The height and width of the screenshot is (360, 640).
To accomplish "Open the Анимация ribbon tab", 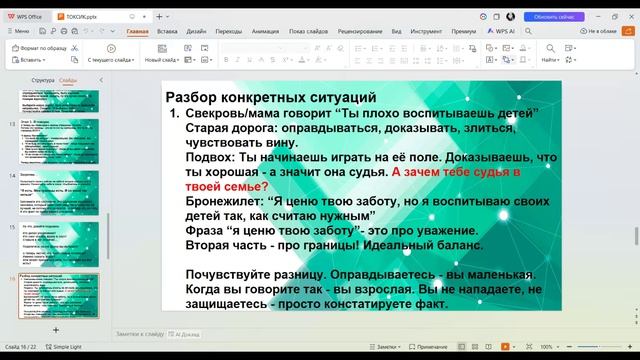I will coord(265,31).
